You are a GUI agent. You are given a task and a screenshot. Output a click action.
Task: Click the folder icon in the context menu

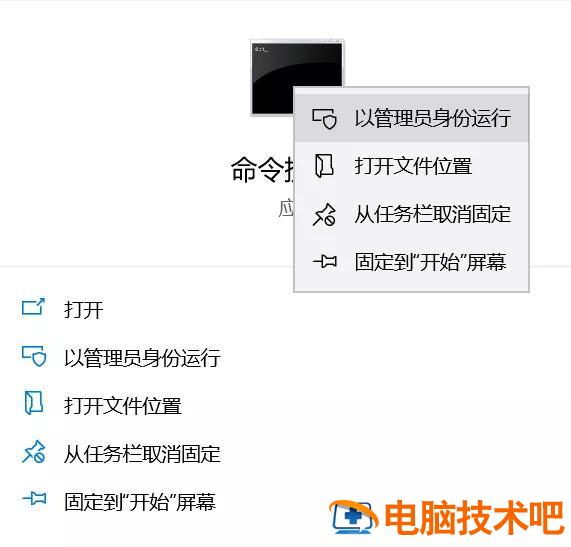pyautogui.click(x=324, y=166)
